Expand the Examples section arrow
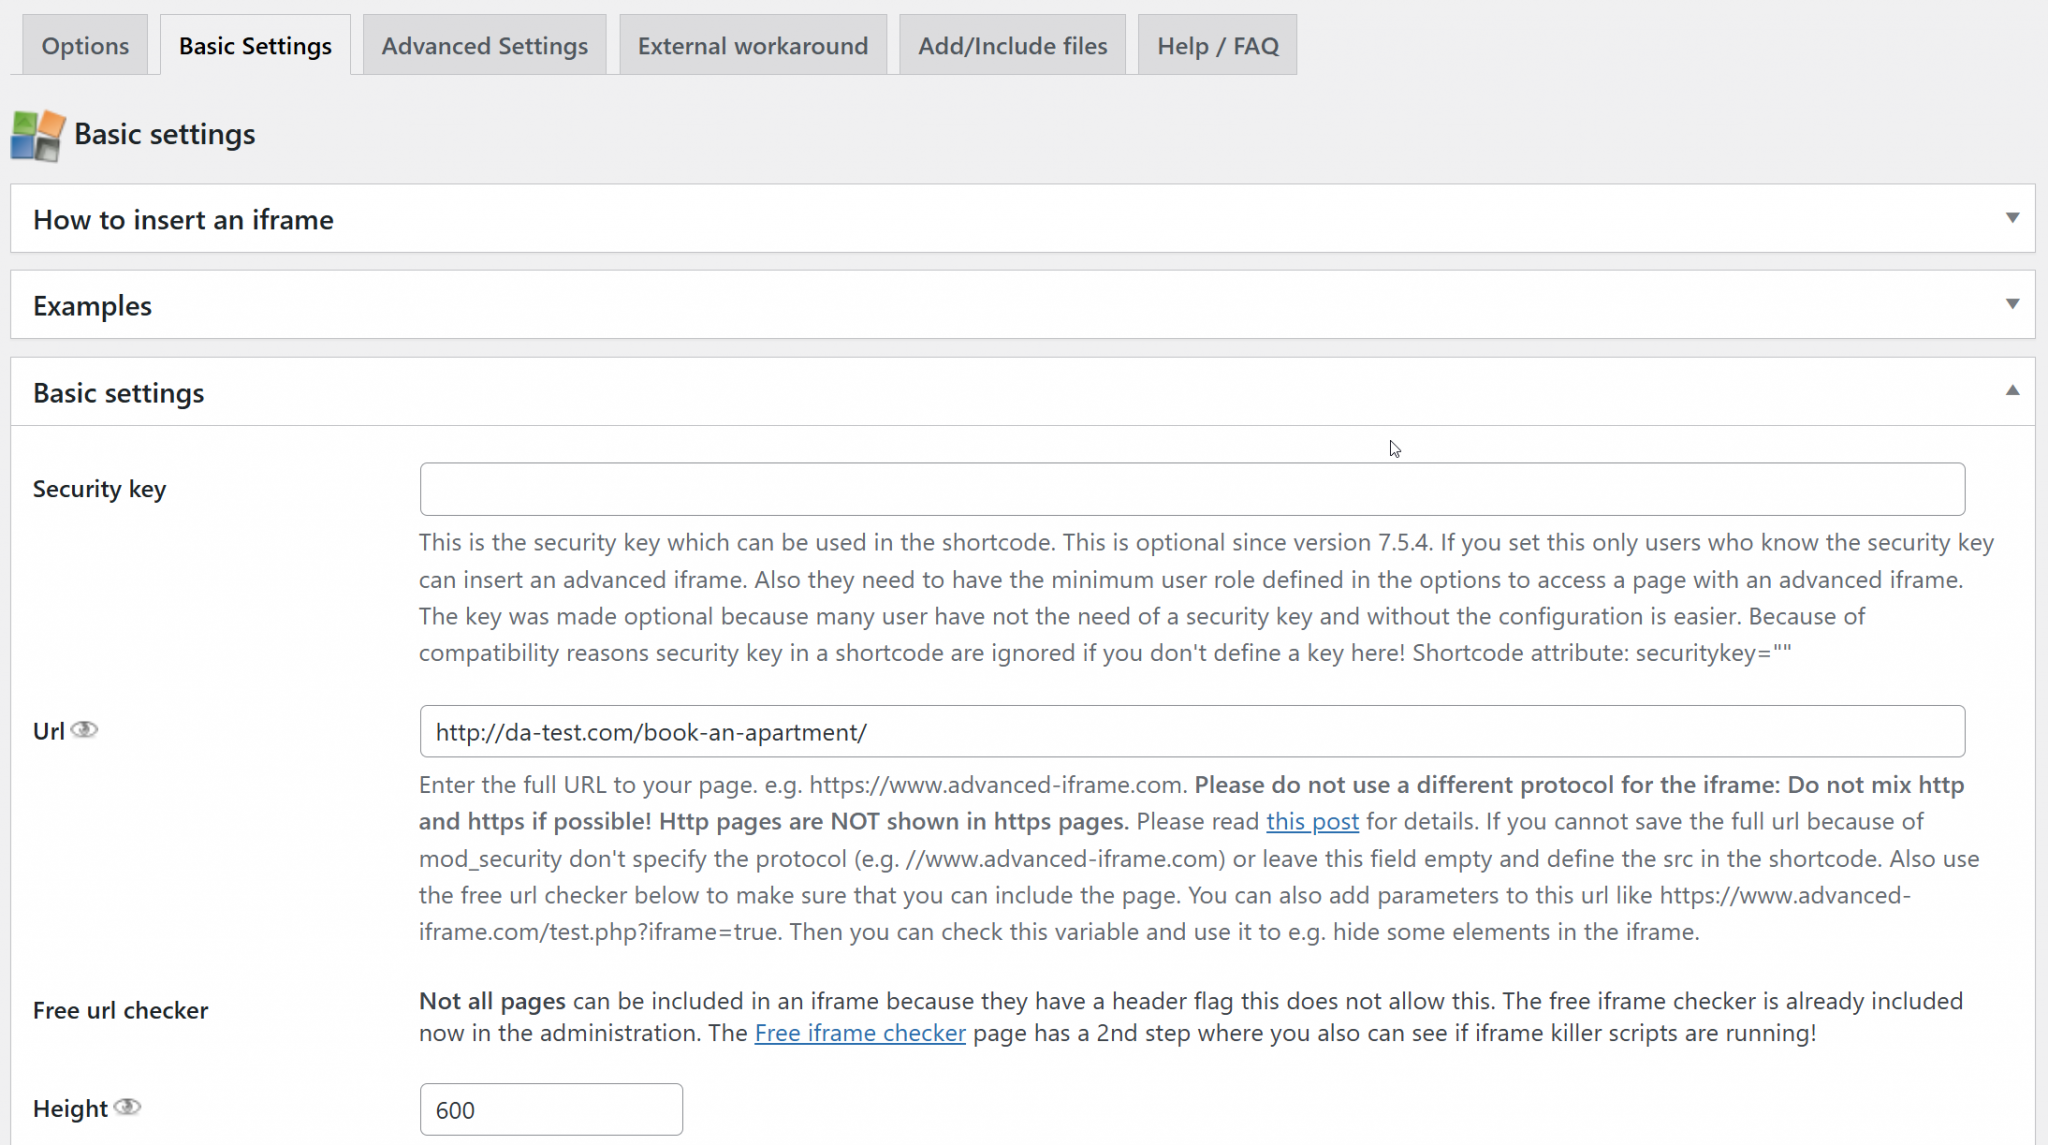This screenshot has width=2048, height=1145. click(x=2012, y=304)
